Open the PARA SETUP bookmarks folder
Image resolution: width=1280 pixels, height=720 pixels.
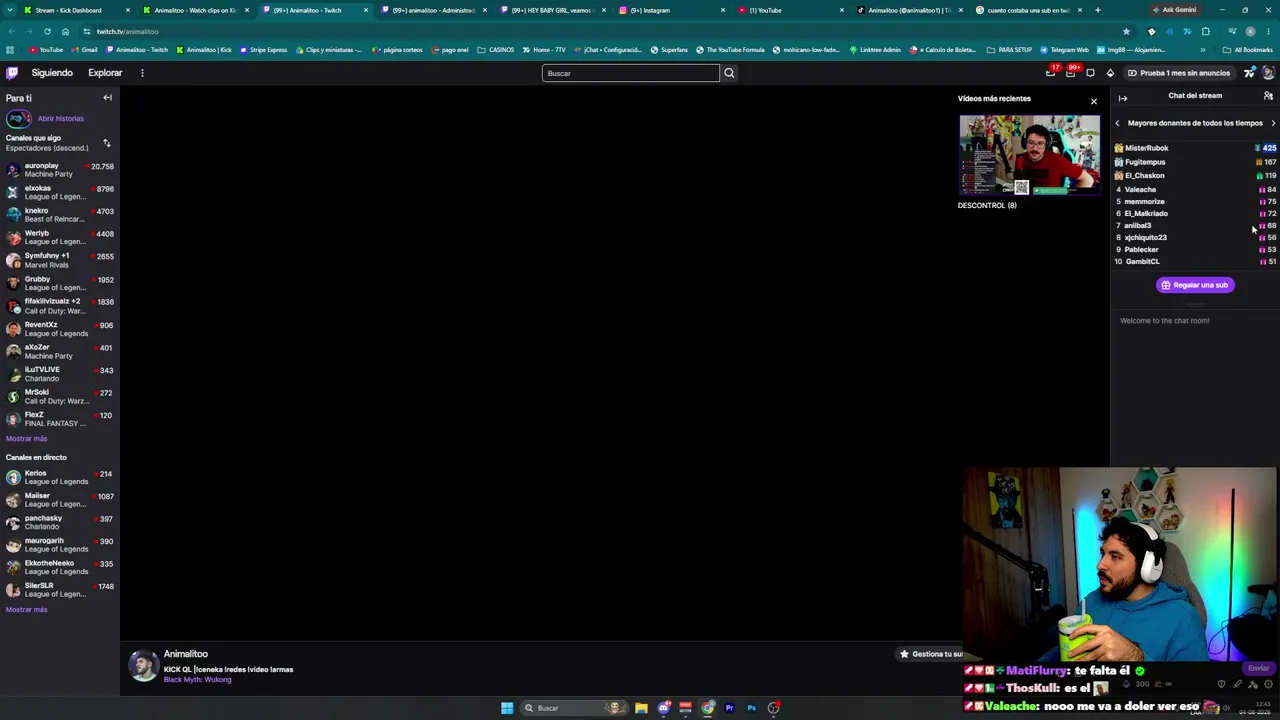(x=1009, y=49)
